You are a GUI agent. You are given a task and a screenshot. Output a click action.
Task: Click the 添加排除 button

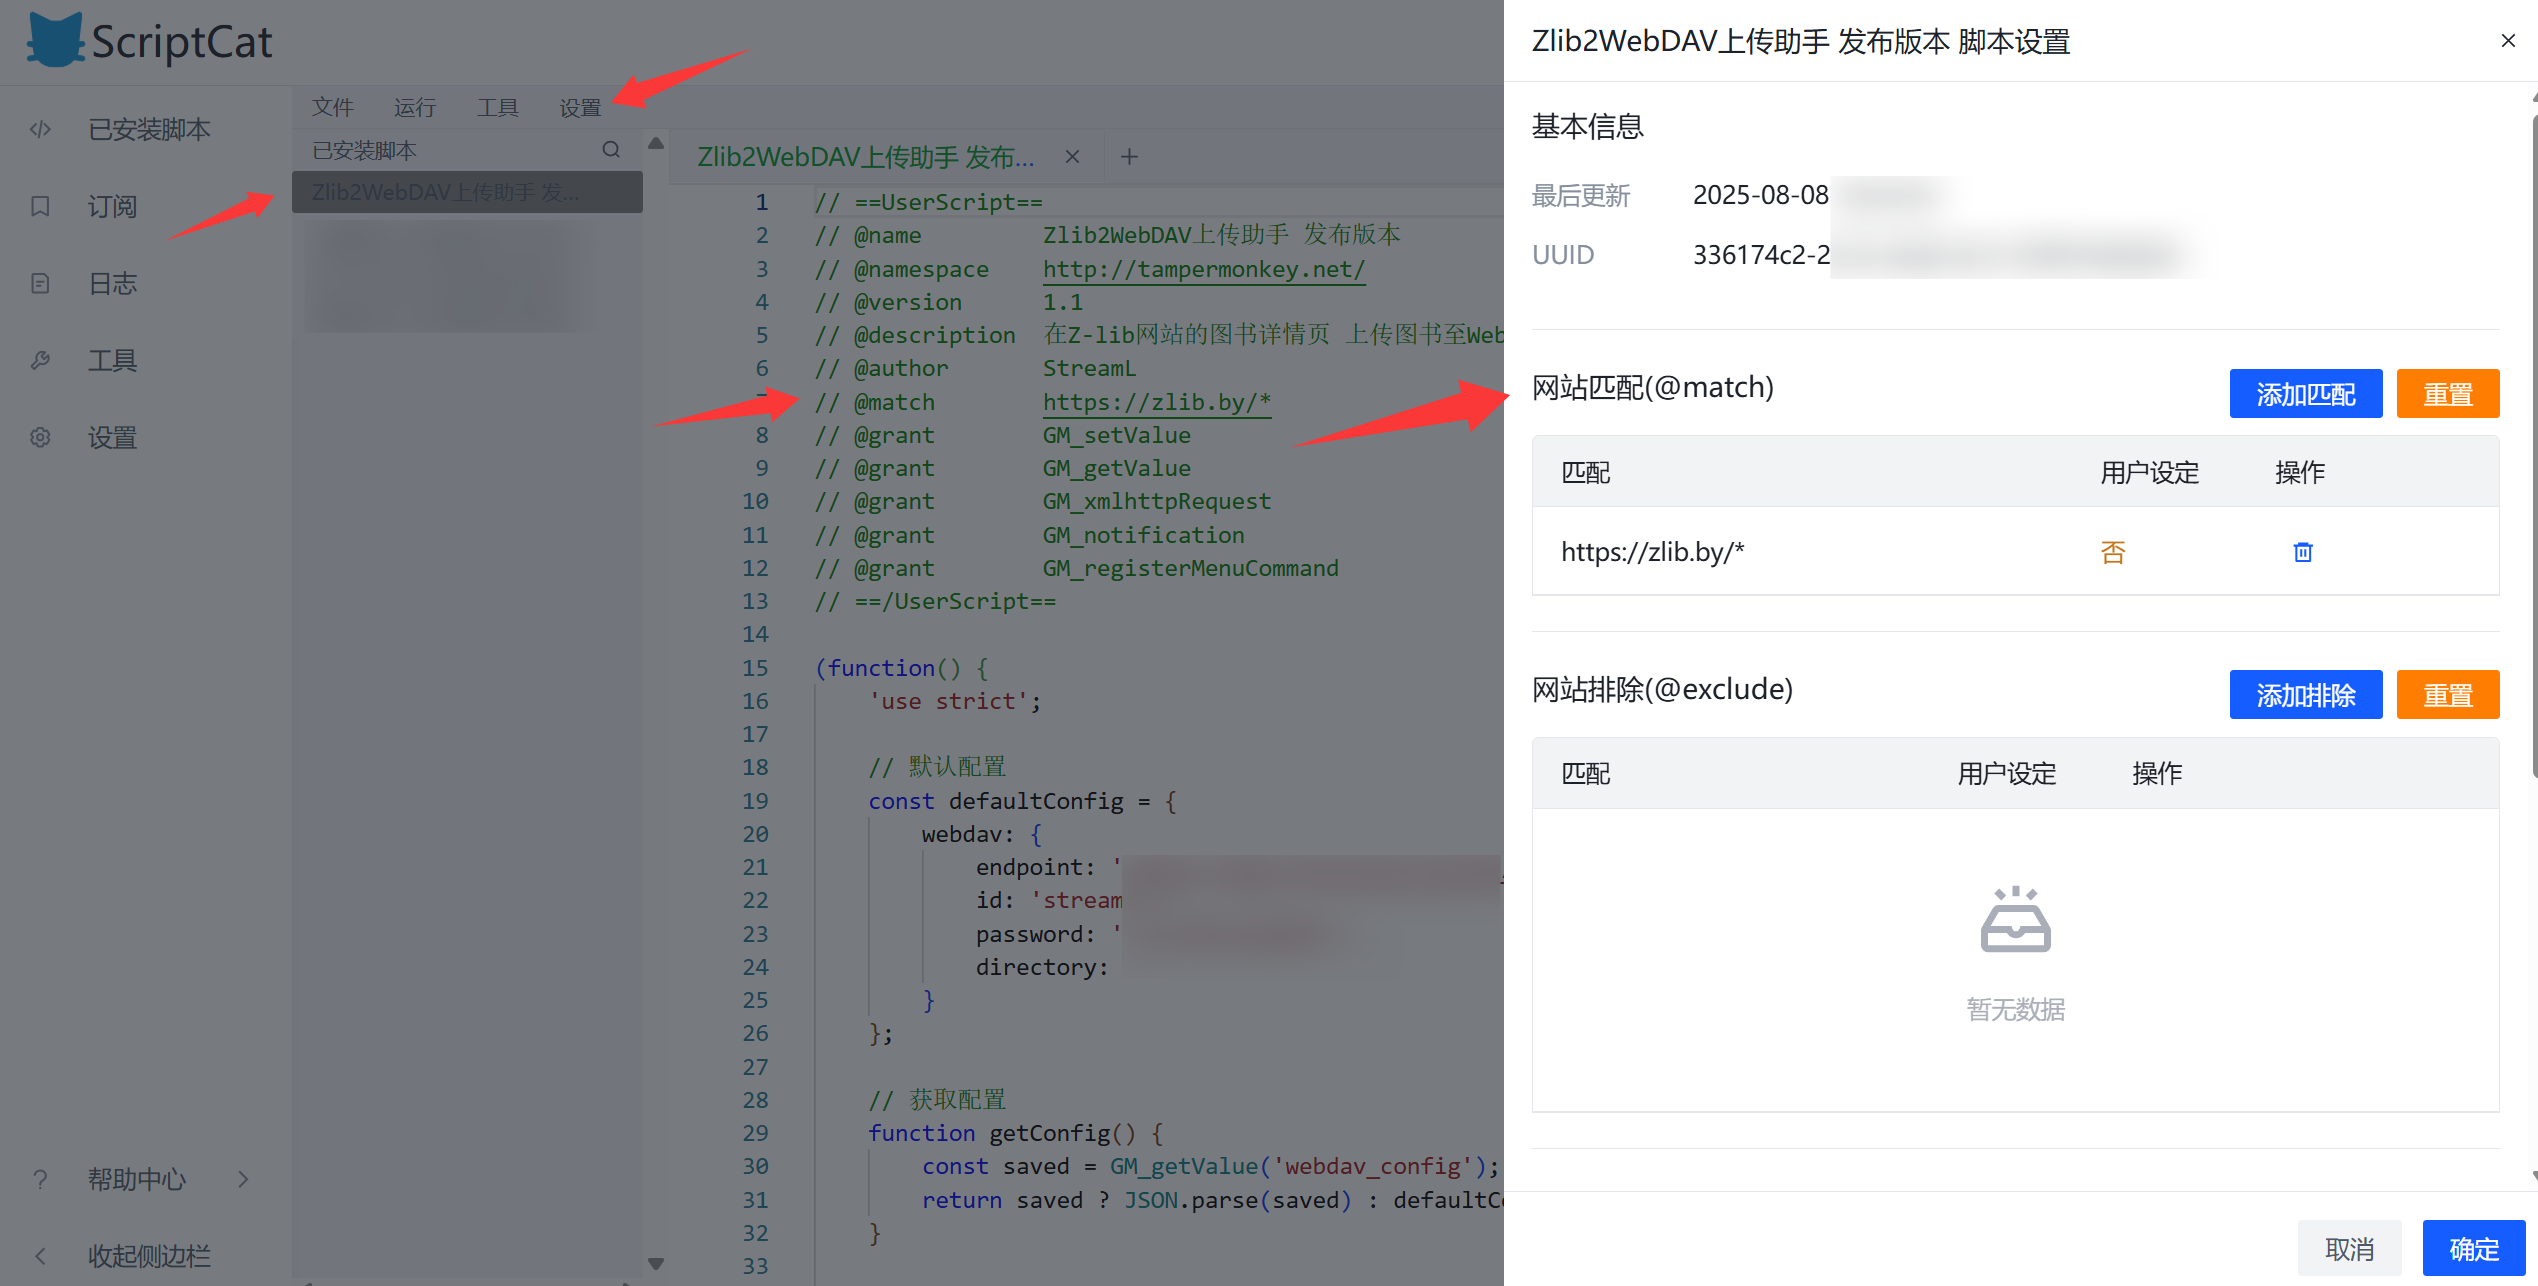(2305, 695)
